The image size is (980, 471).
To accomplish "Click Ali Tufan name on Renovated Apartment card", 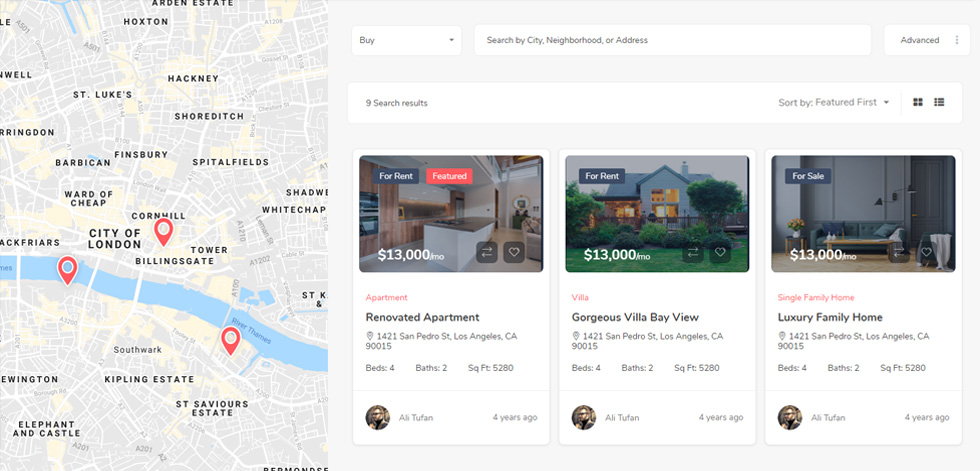I will pos(416,417).
